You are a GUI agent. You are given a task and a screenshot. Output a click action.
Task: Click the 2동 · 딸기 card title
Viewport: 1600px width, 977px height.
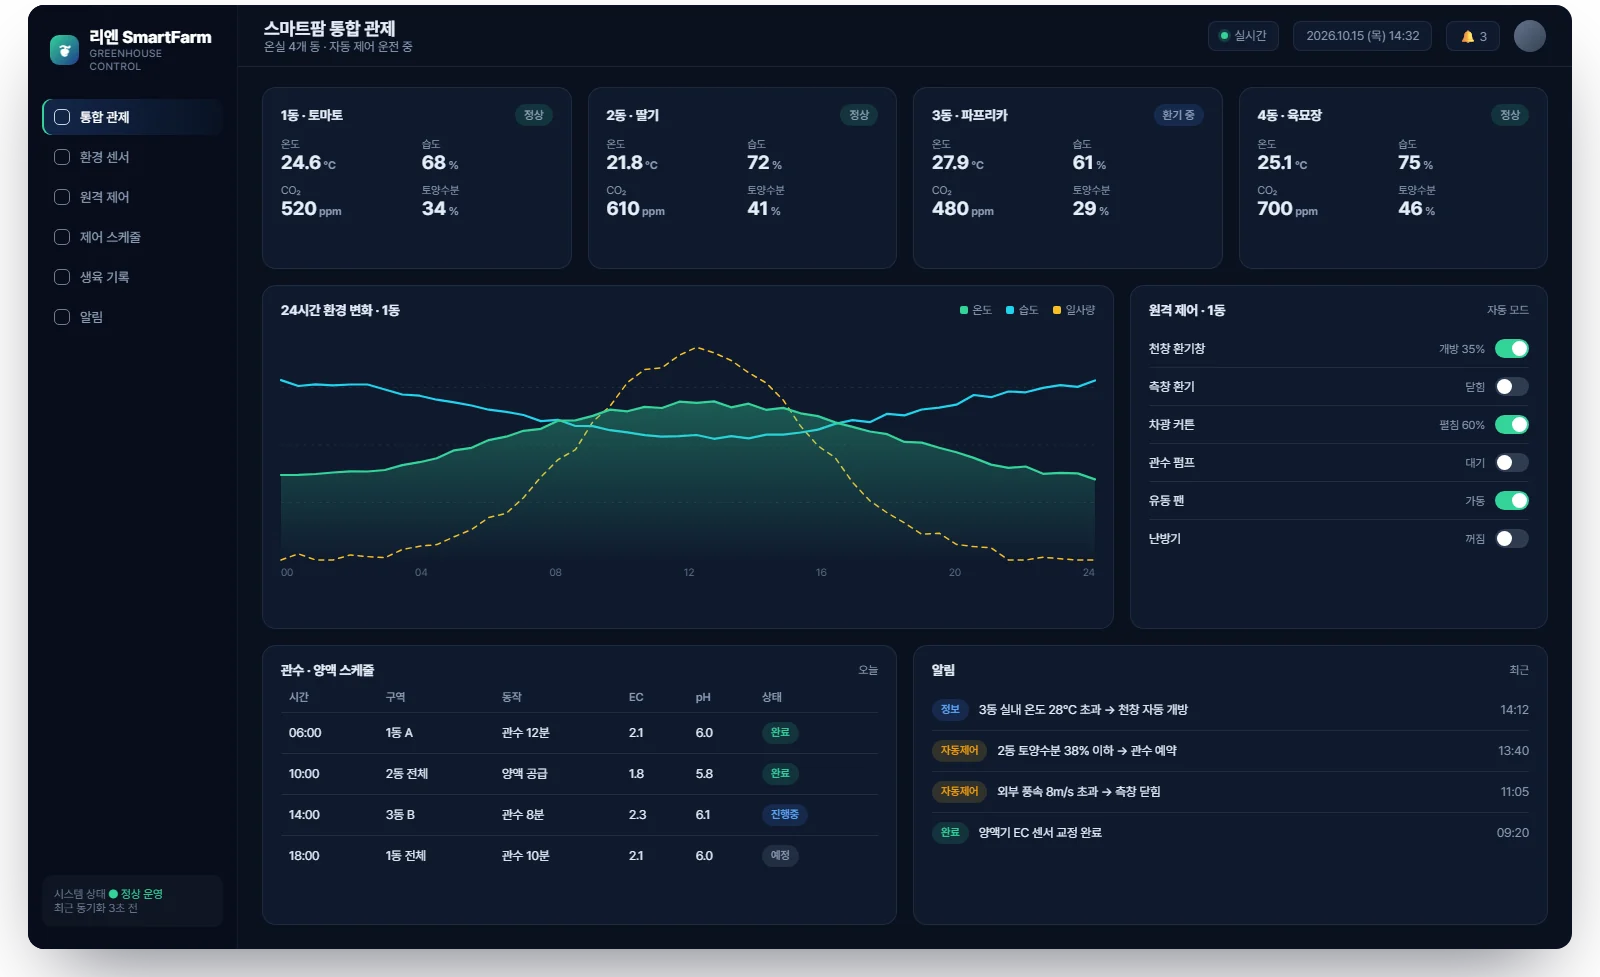point(632,115)
